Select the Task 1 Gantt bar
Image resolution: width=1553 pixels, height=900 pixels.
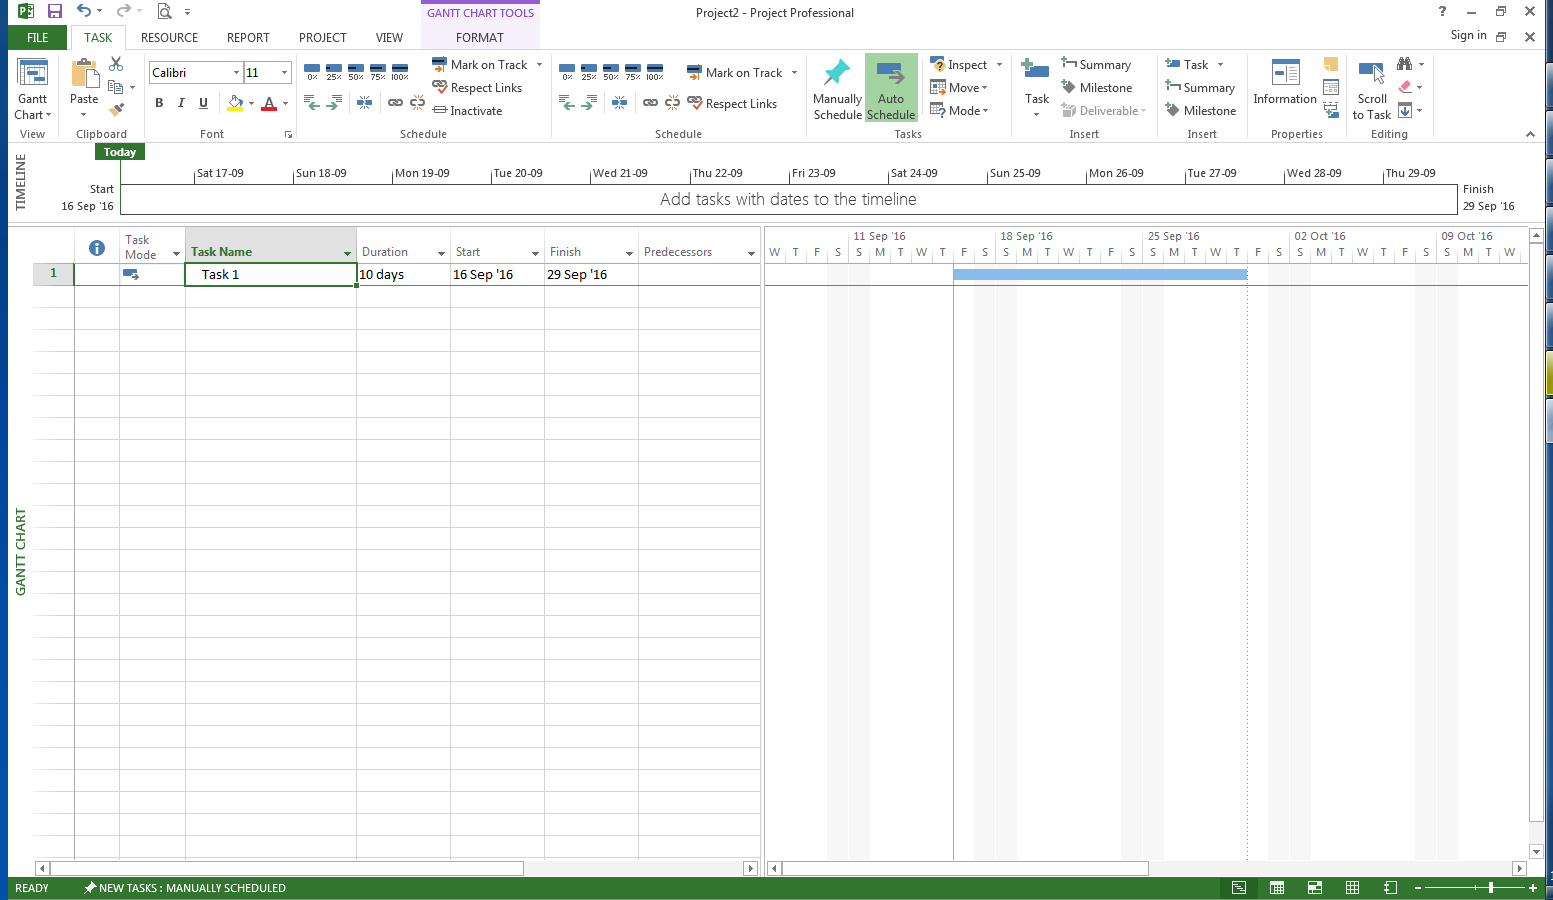click(x=1099, y=275)
